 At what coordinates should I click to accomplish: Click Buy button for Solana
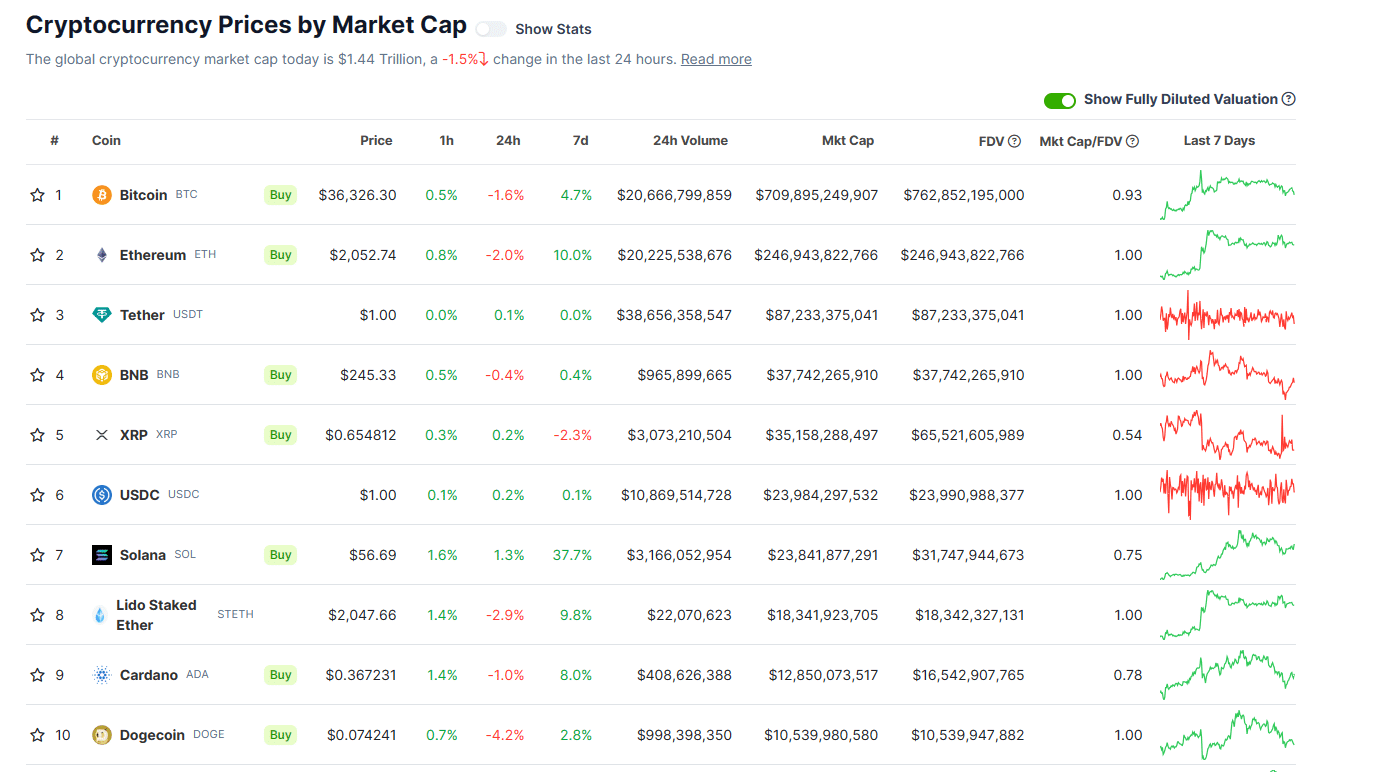point(281,555)
